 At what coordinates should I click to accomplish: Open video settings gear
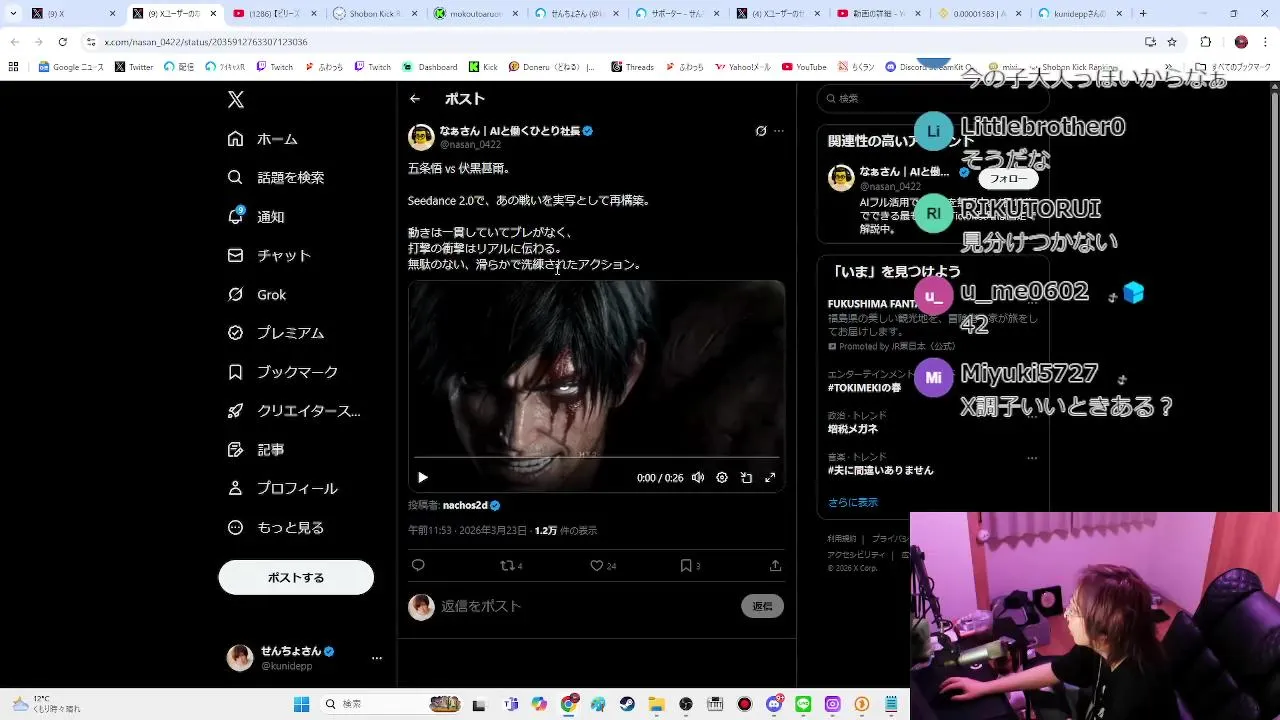722,478
